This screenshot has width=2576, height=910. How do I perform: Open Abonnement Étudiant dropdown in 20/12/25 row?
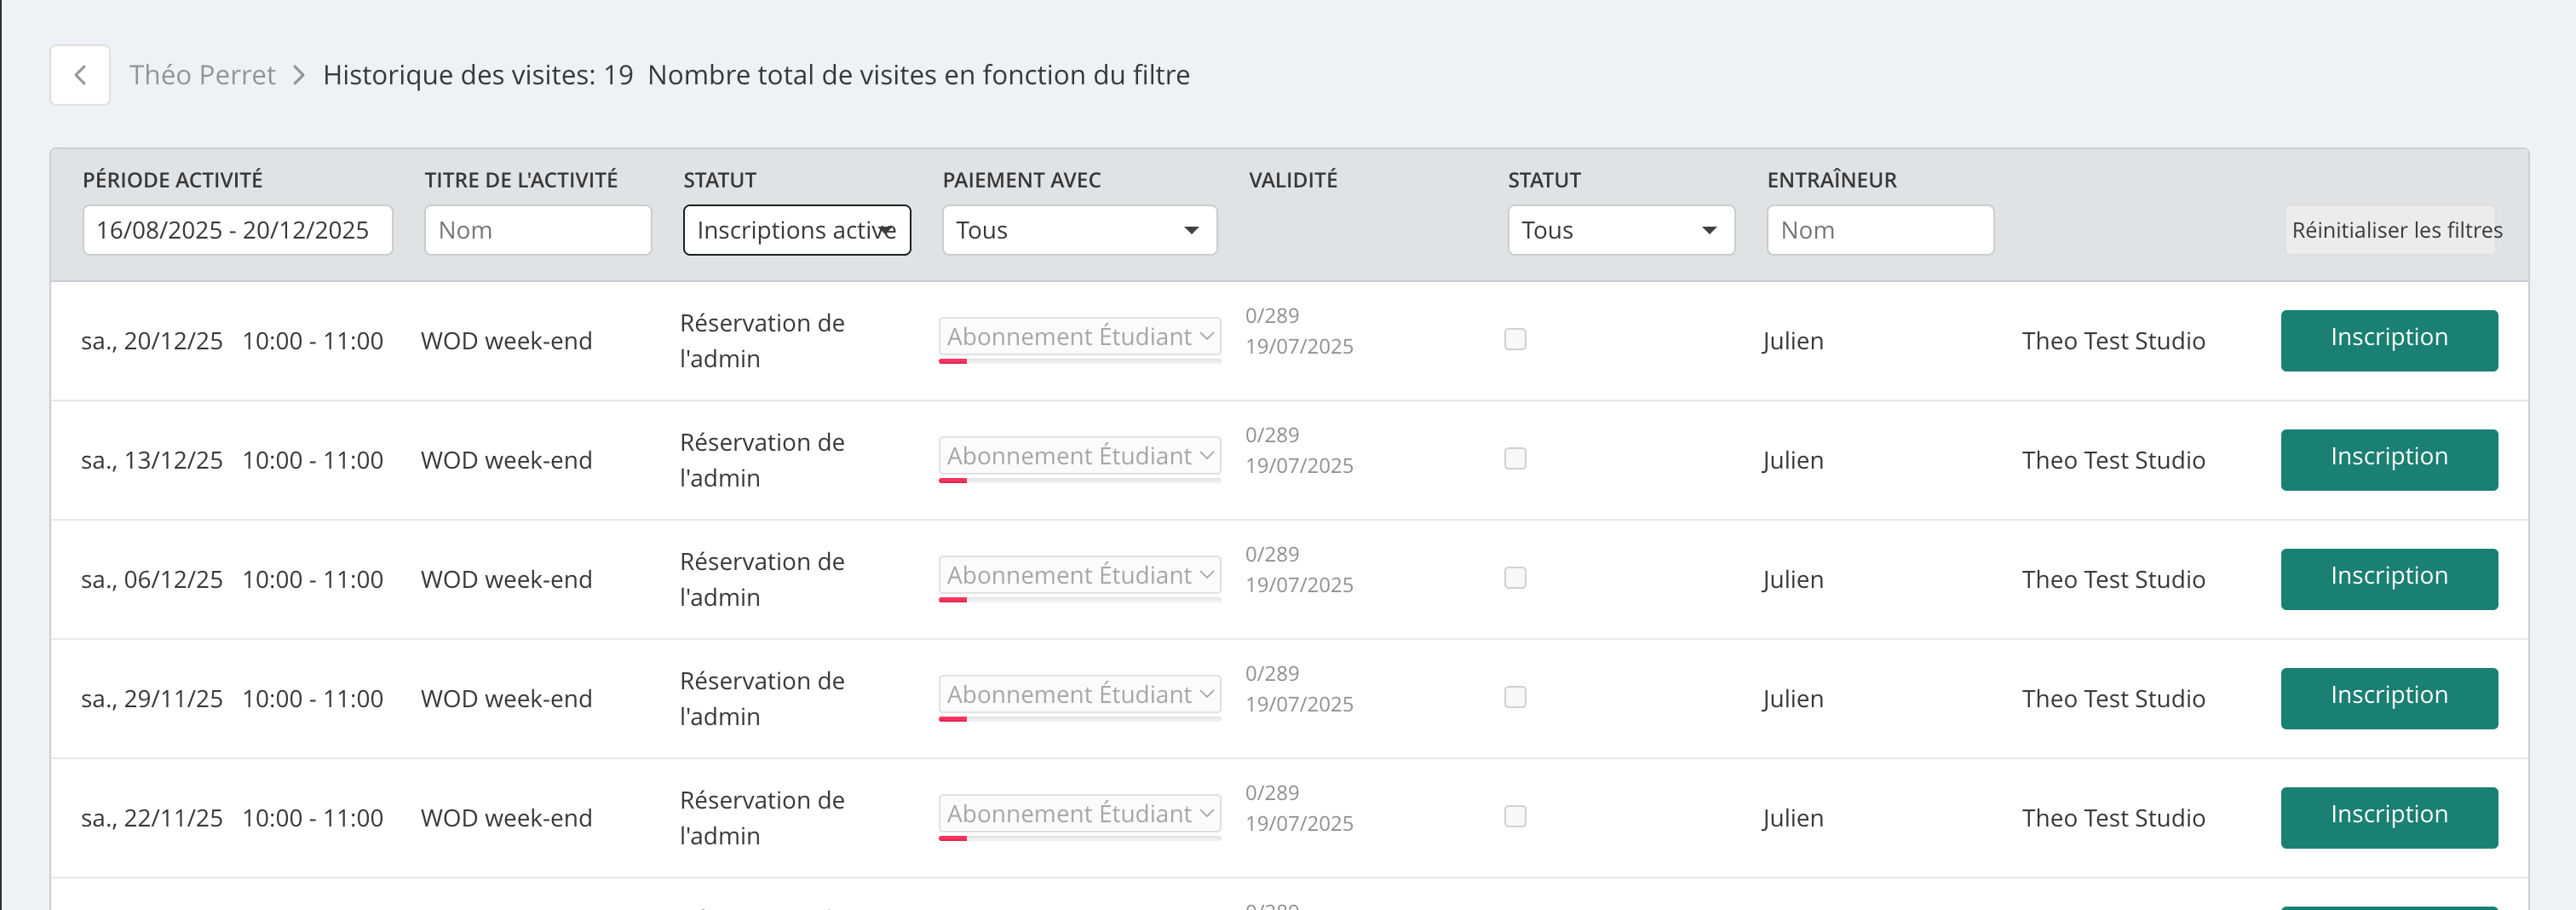coord(1080,336)
